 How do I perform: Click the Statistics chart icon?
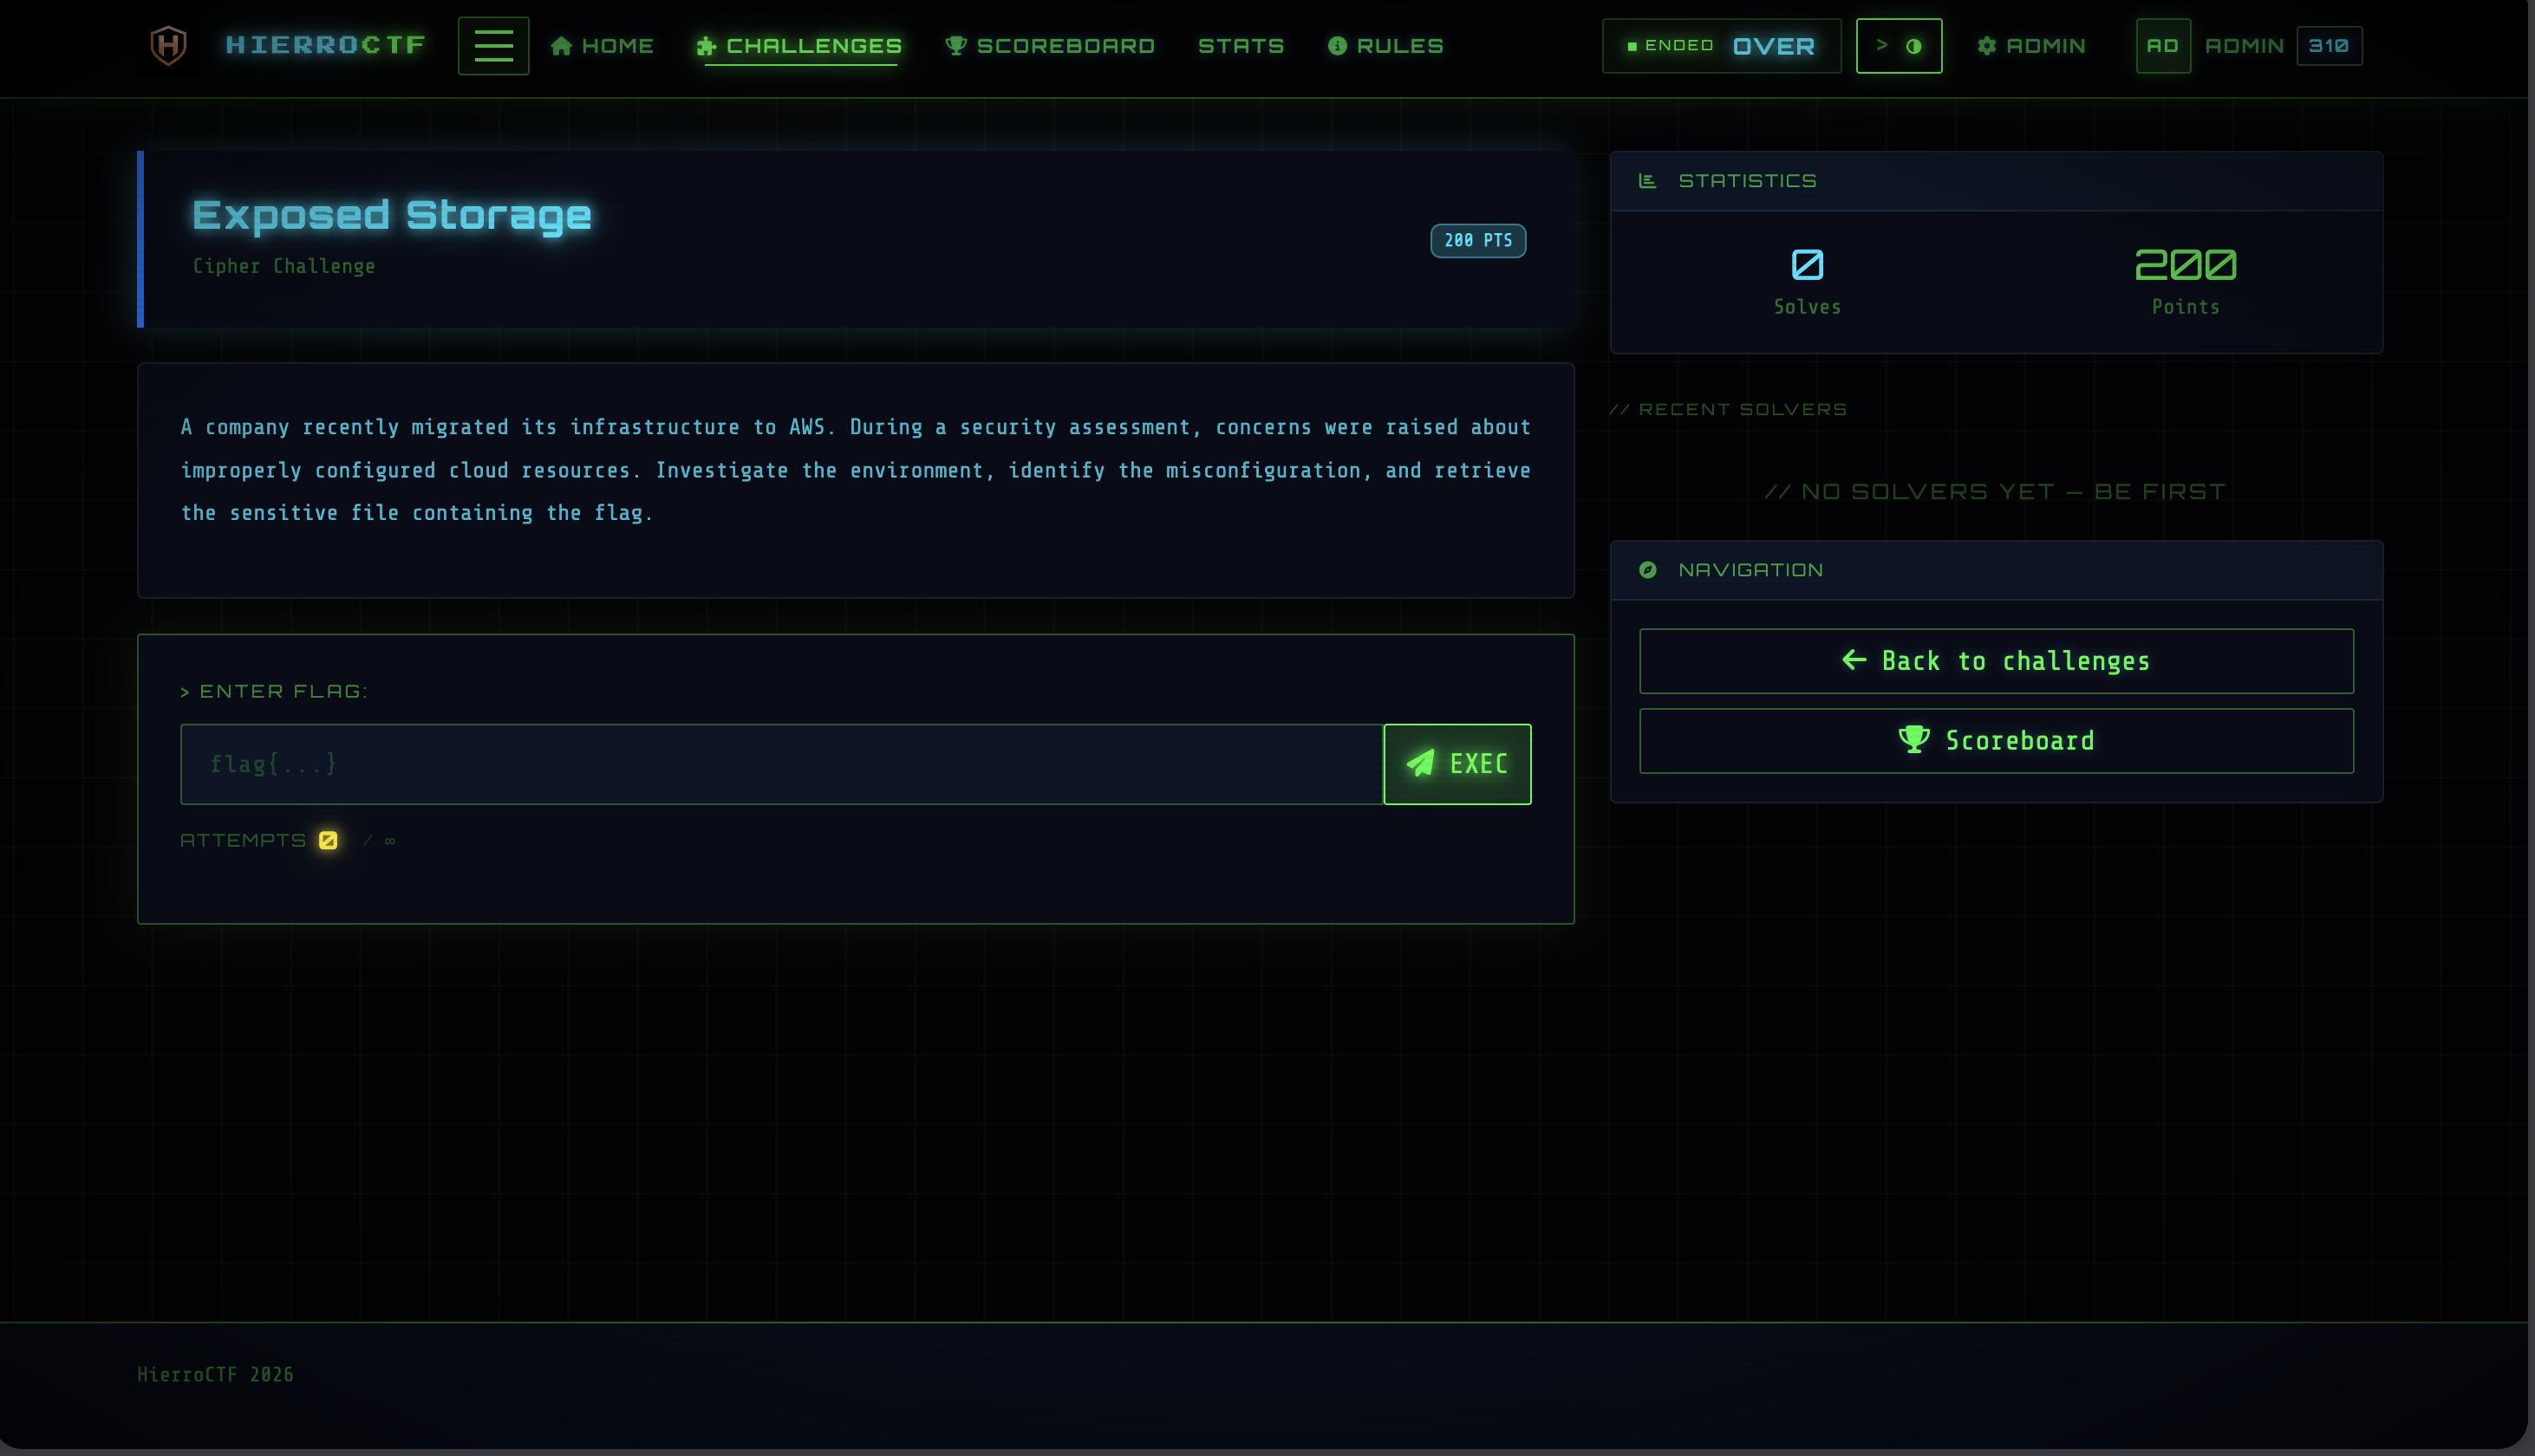pos(1647,181)
